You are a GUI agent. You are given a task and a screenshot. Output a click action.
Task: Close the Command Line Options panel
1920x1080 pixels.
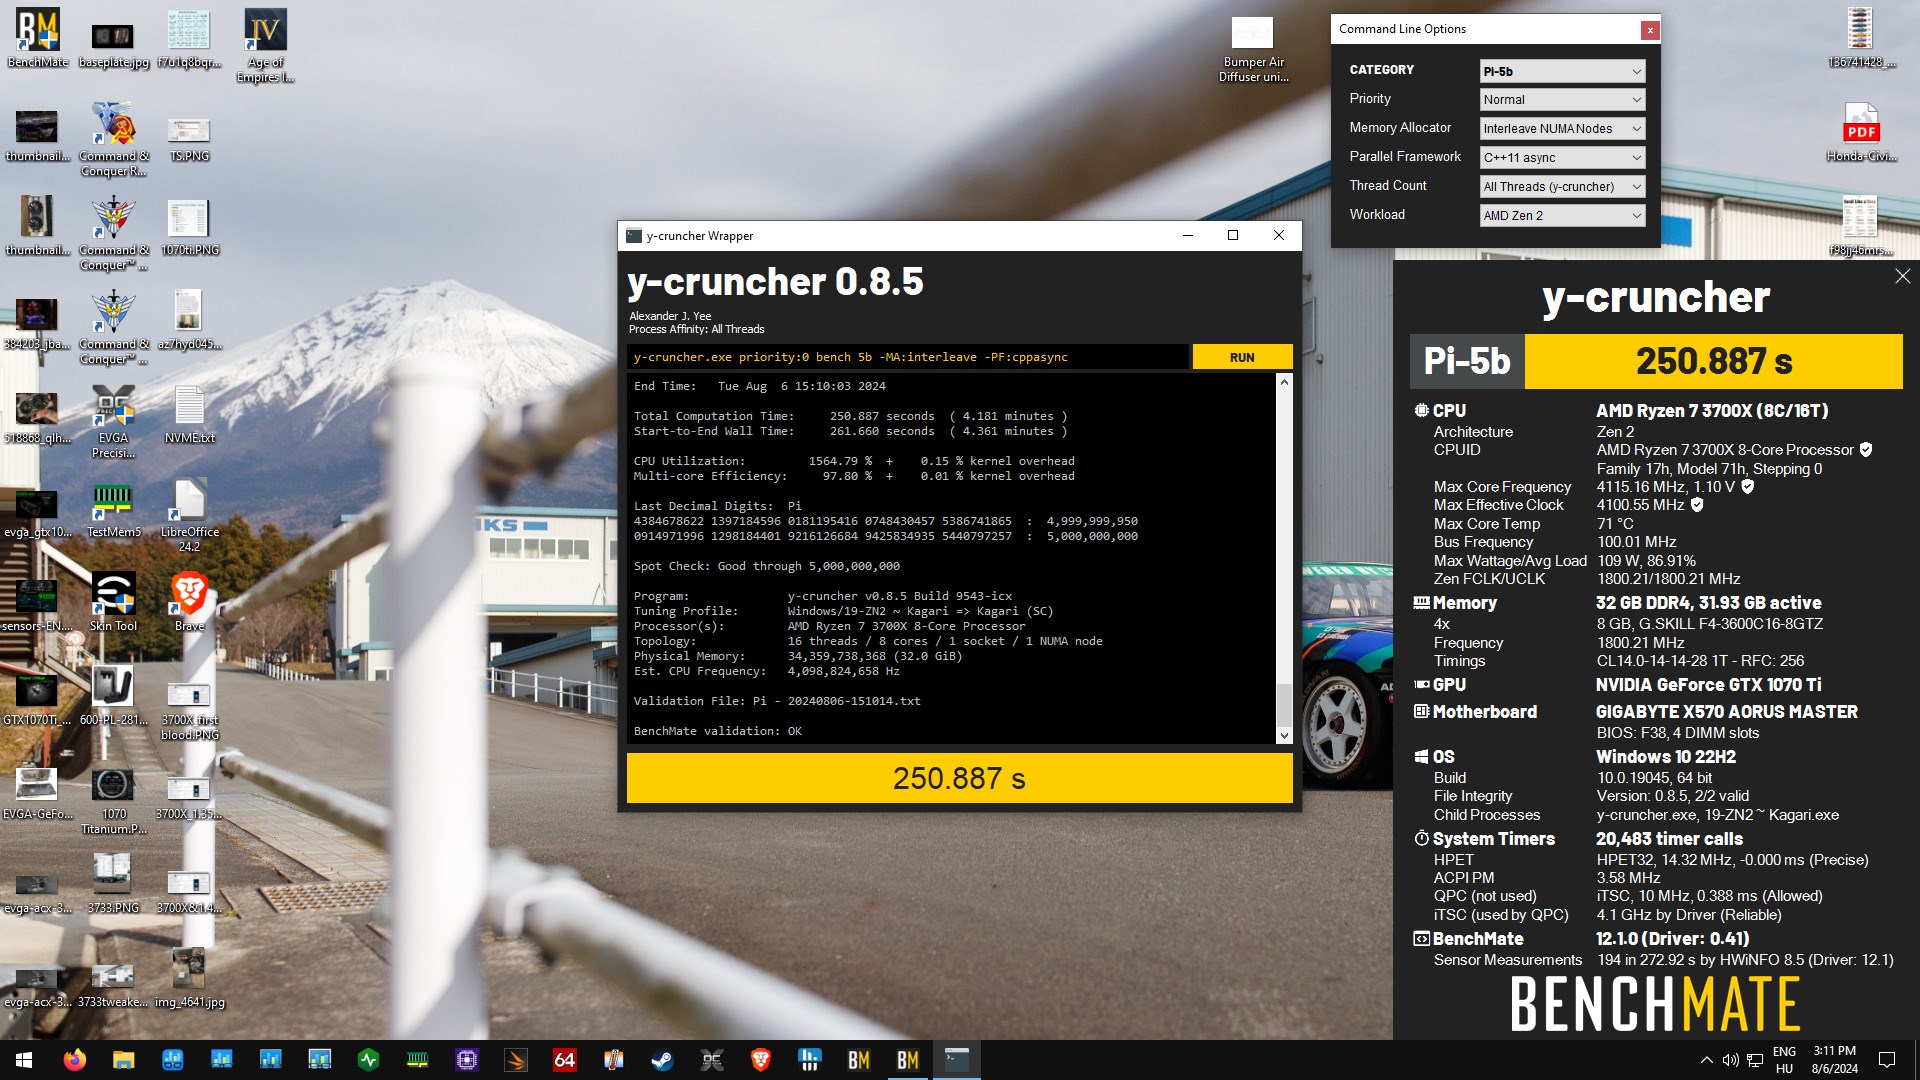tap(1650, 30)
